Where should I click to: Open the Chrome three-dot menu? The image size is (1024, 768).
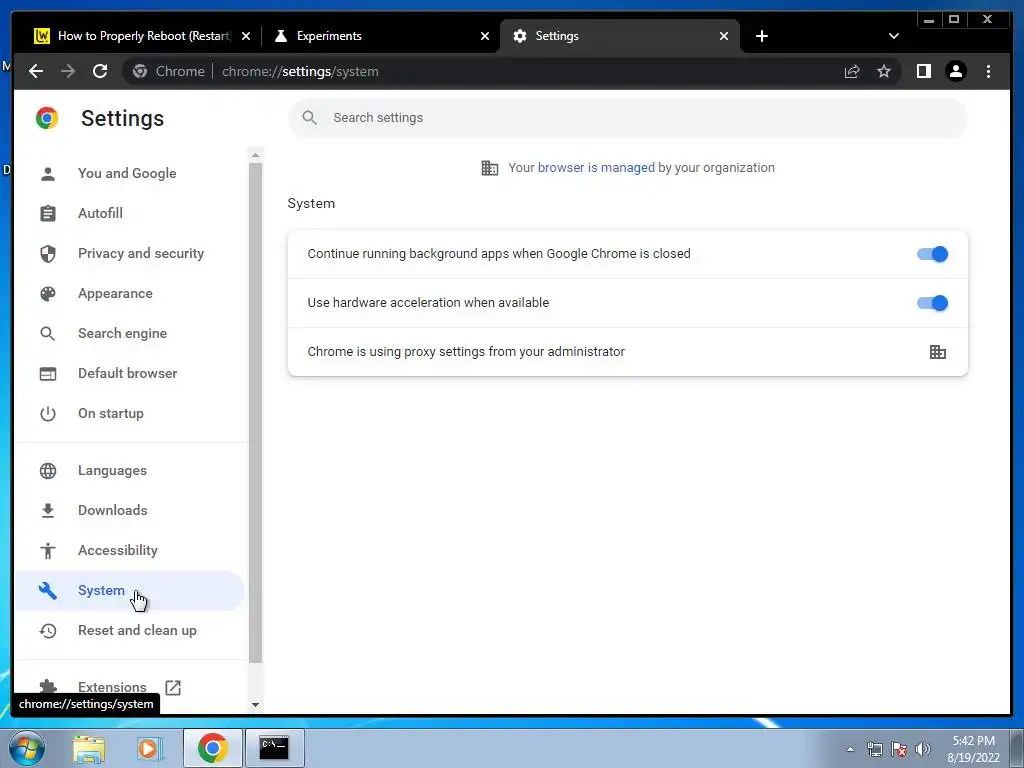988,71
